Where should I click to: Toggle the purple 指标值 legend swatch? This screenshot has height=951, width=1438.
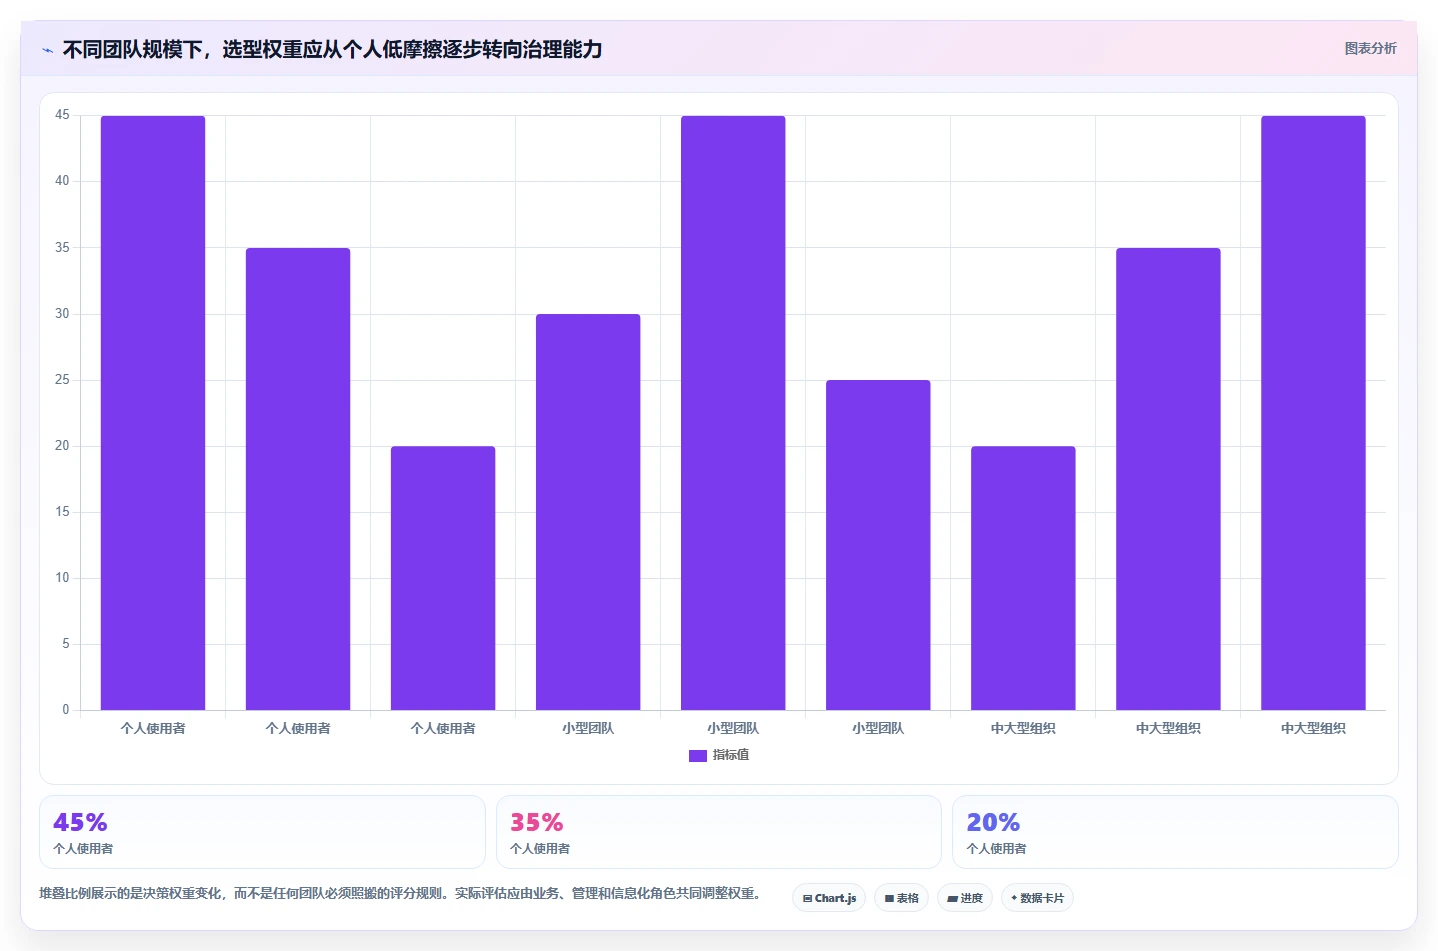click(x=698, y=756)
